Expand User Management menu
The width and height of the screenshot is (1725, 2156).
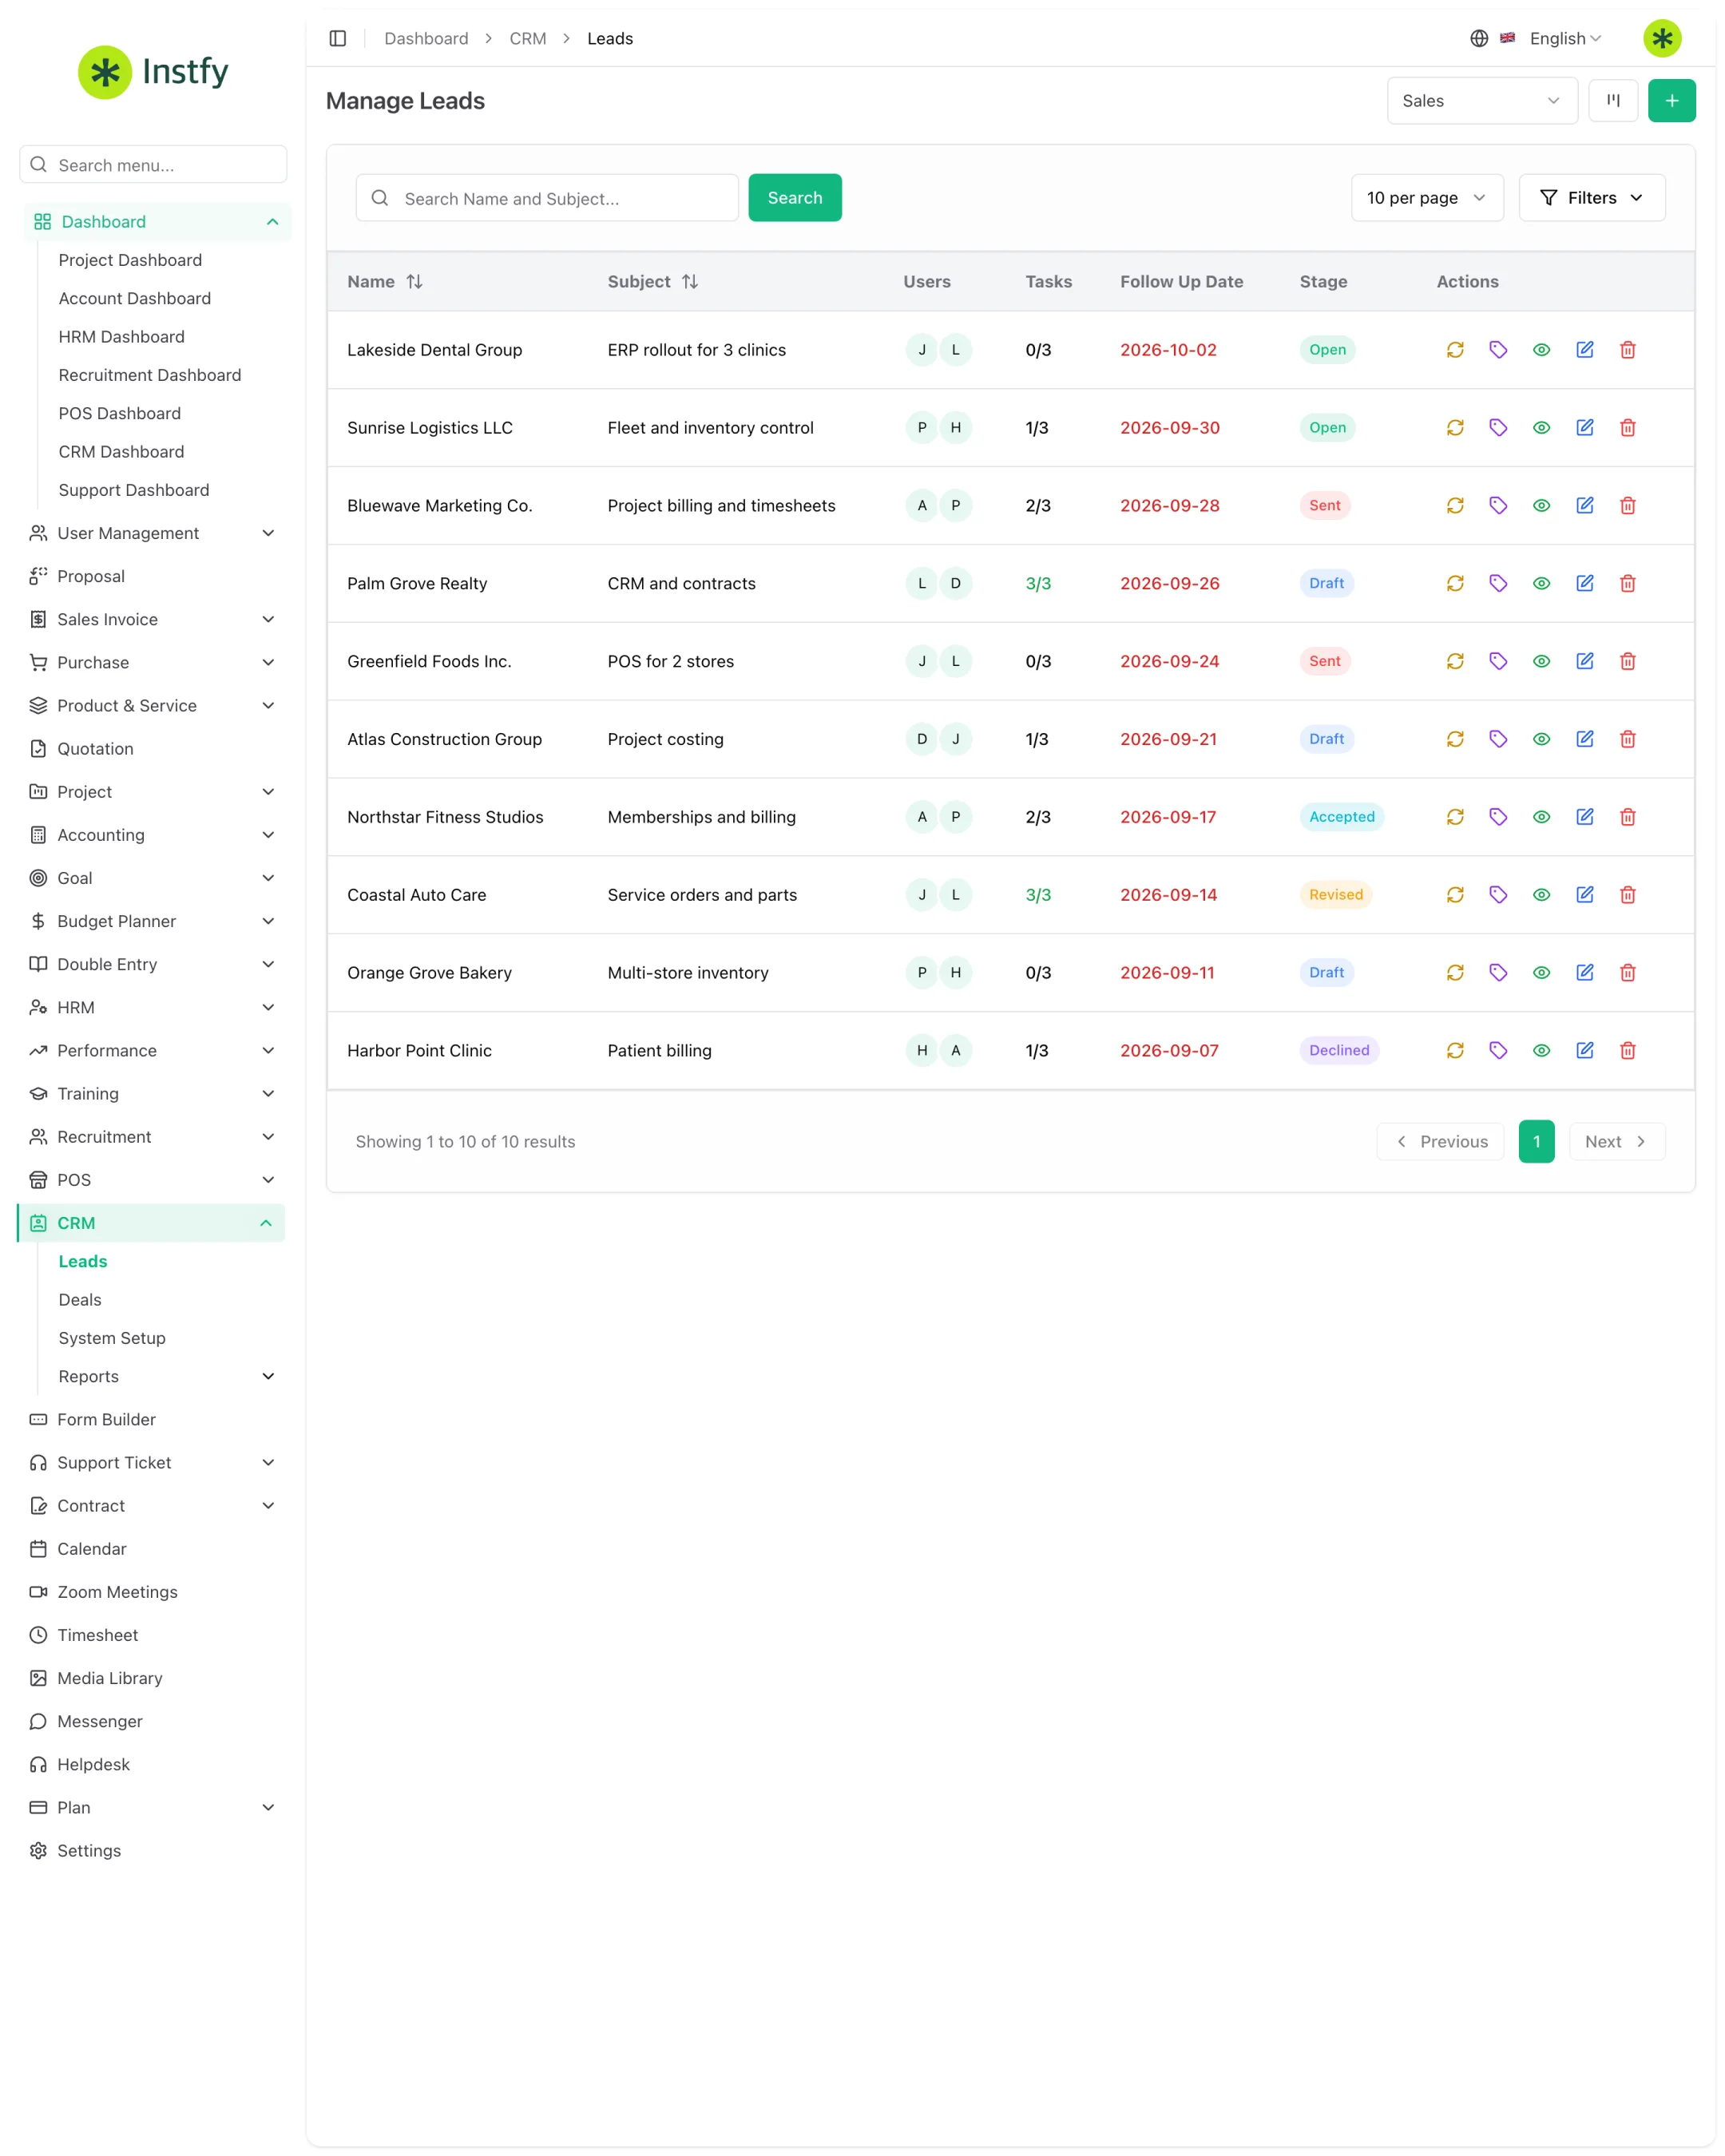point(152,533)
